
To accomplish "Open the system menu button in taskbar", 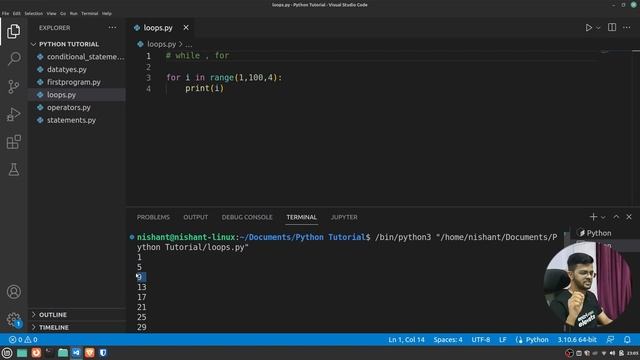I will (x=7, y=353).
